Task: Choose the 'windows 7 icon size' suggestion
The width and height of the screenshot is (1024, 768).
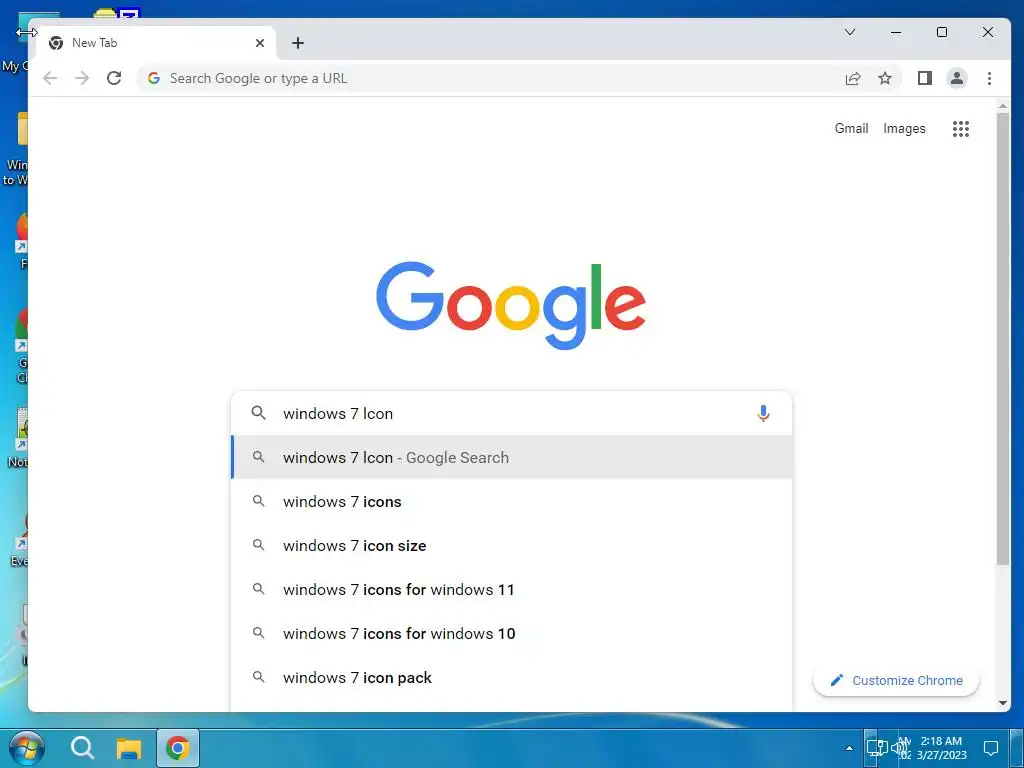Action: [x=511, y=545]
